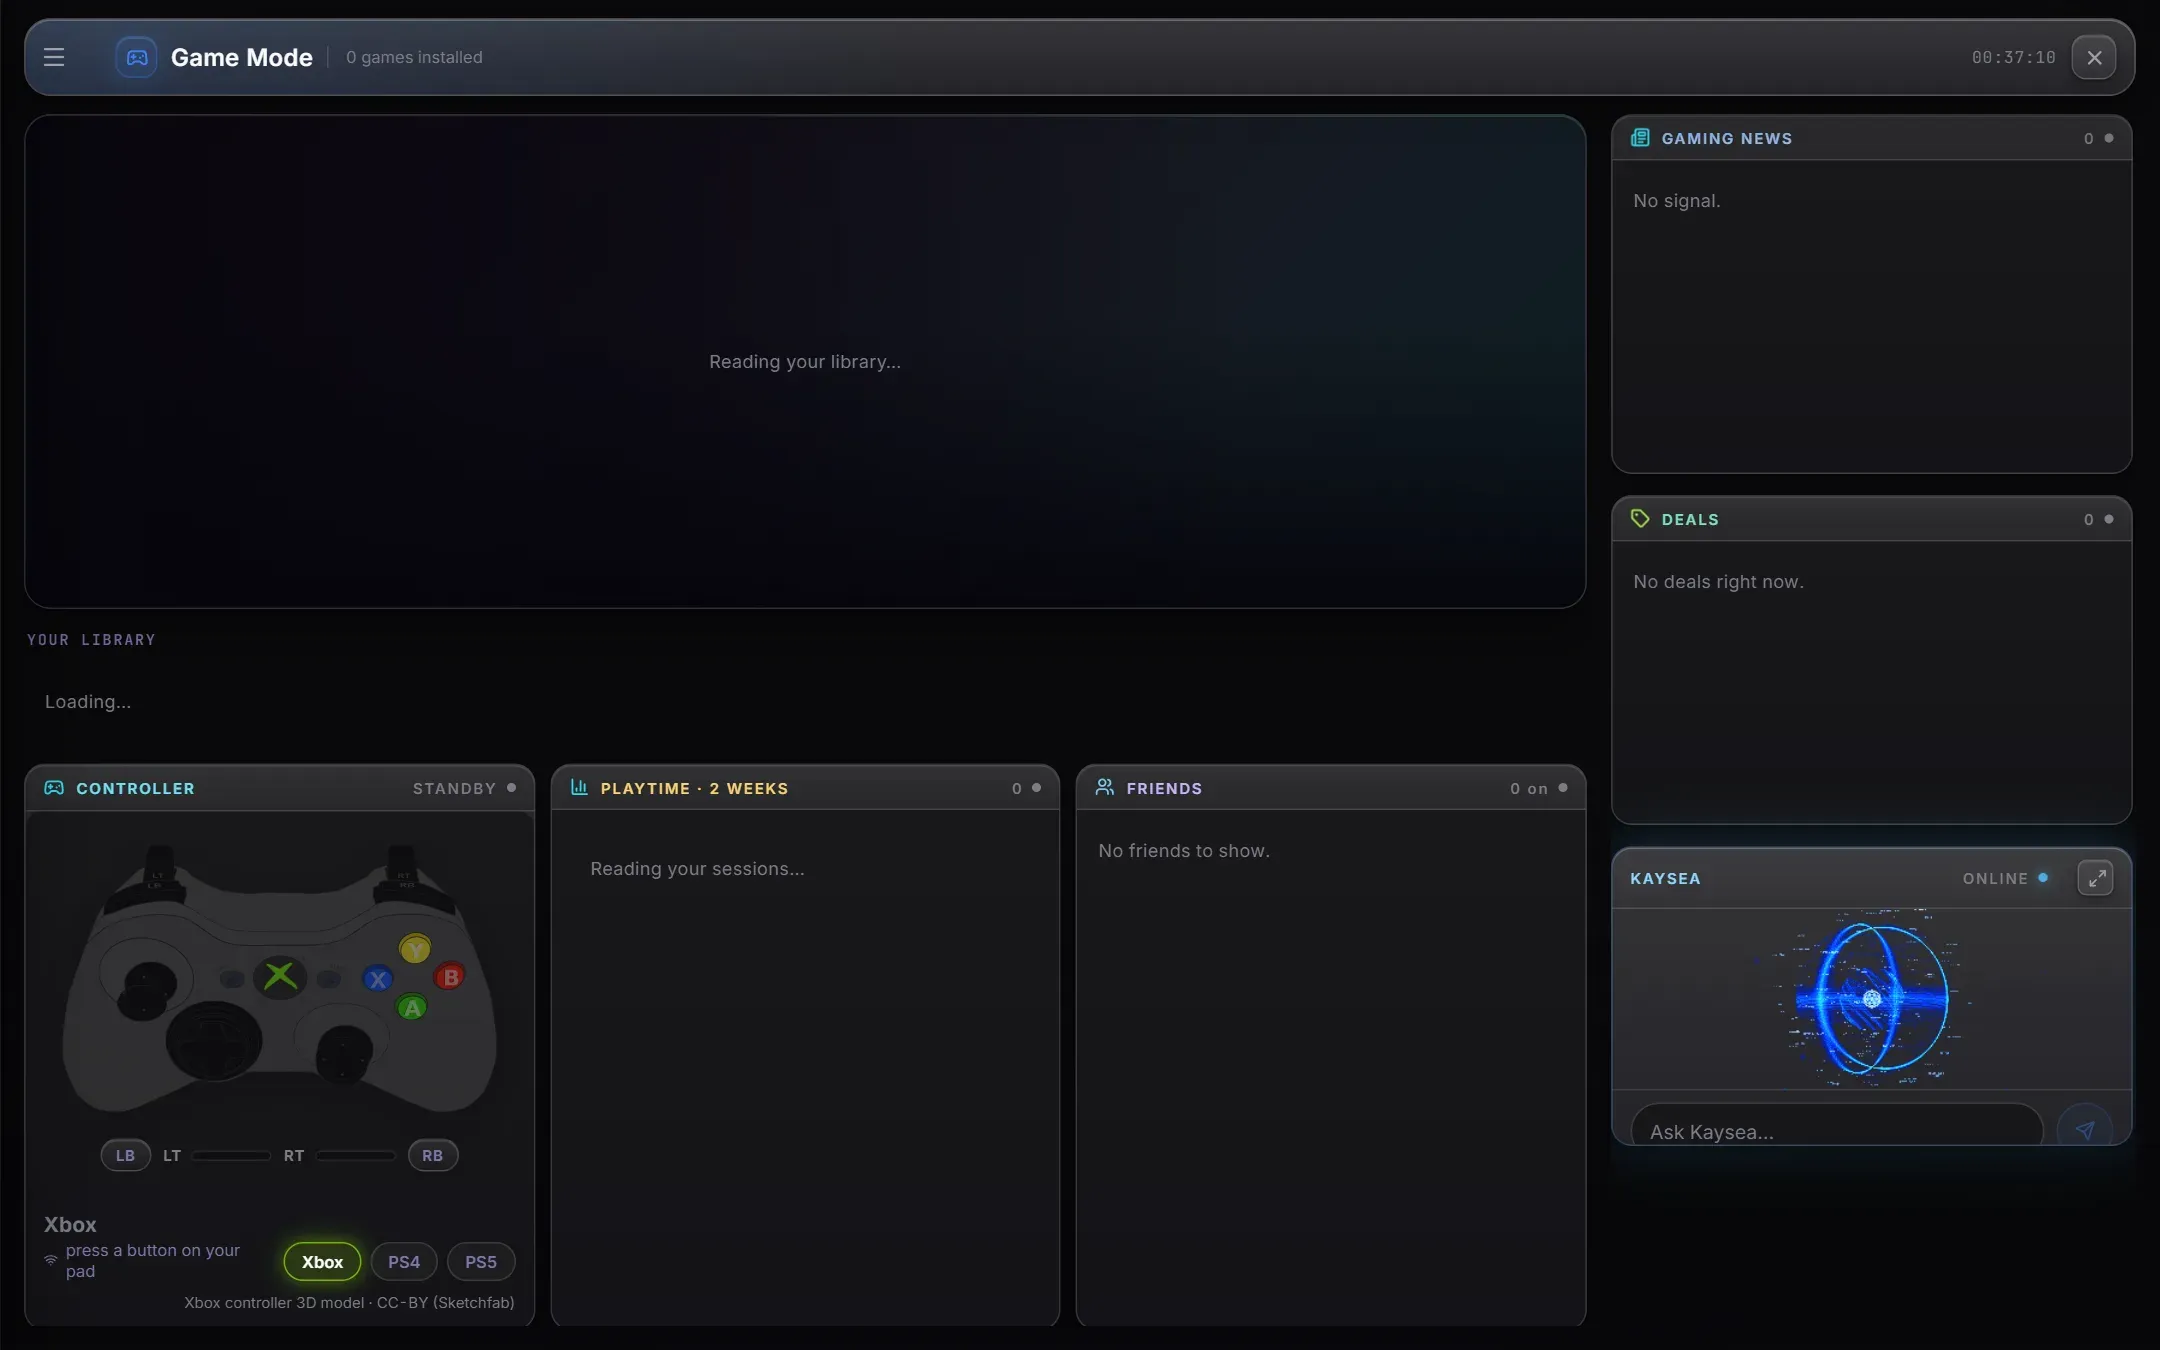Screen dimensions: 2160x1350
Task: Click the LB bumper button
Action: click(x=125, y=1155)
